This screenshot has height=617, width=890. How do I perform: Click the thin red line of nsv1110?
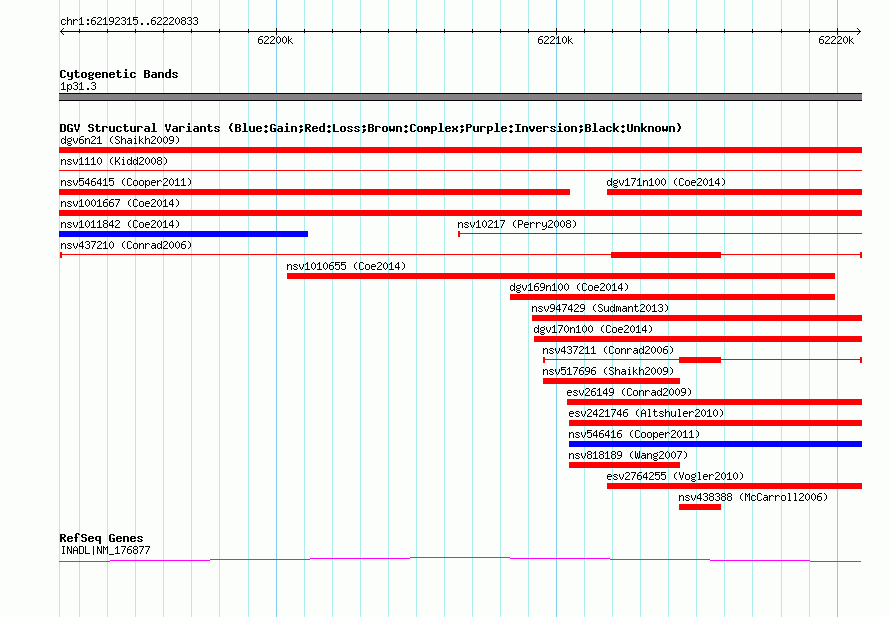(x=460, y=170)
